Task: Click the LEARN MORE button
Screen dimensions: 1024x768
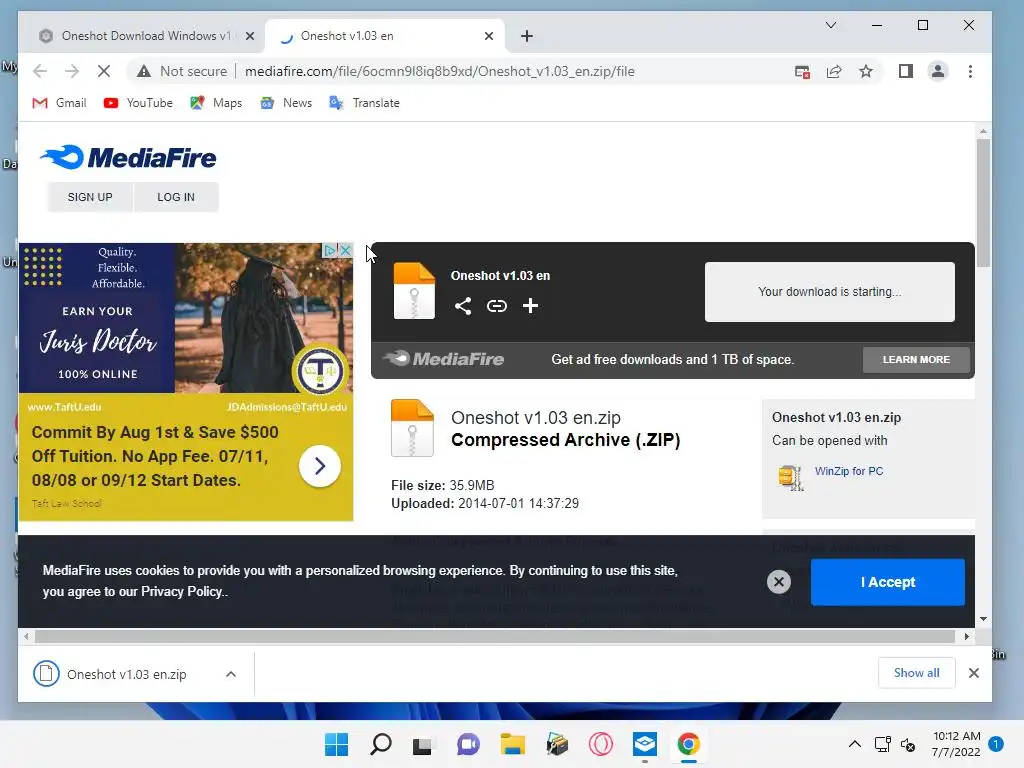Action: (916, 360)
